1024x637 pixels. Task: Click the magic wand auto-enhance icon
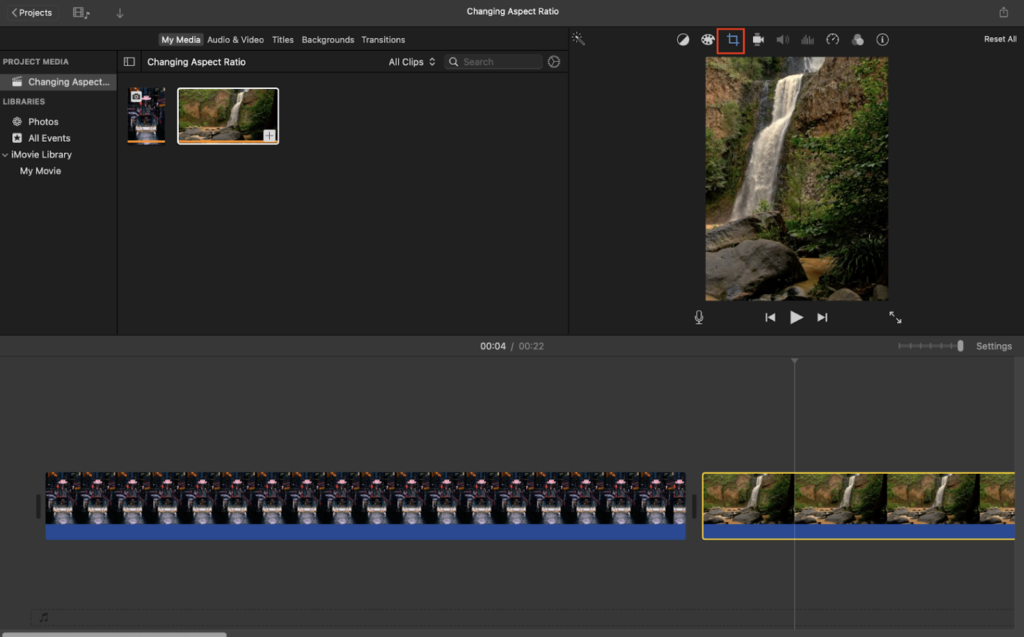(x=578, y=39)
